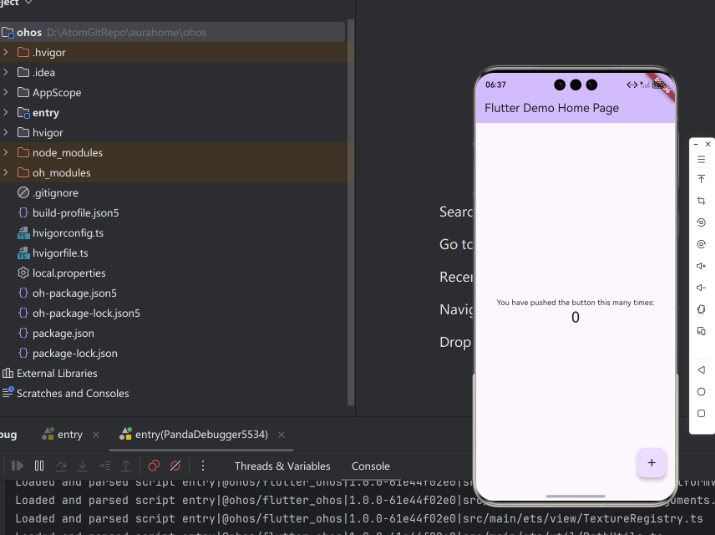The width and height of the screenshot is (715, 535).
Task: Click the Step Out debugger button
Action: [126, 466]
